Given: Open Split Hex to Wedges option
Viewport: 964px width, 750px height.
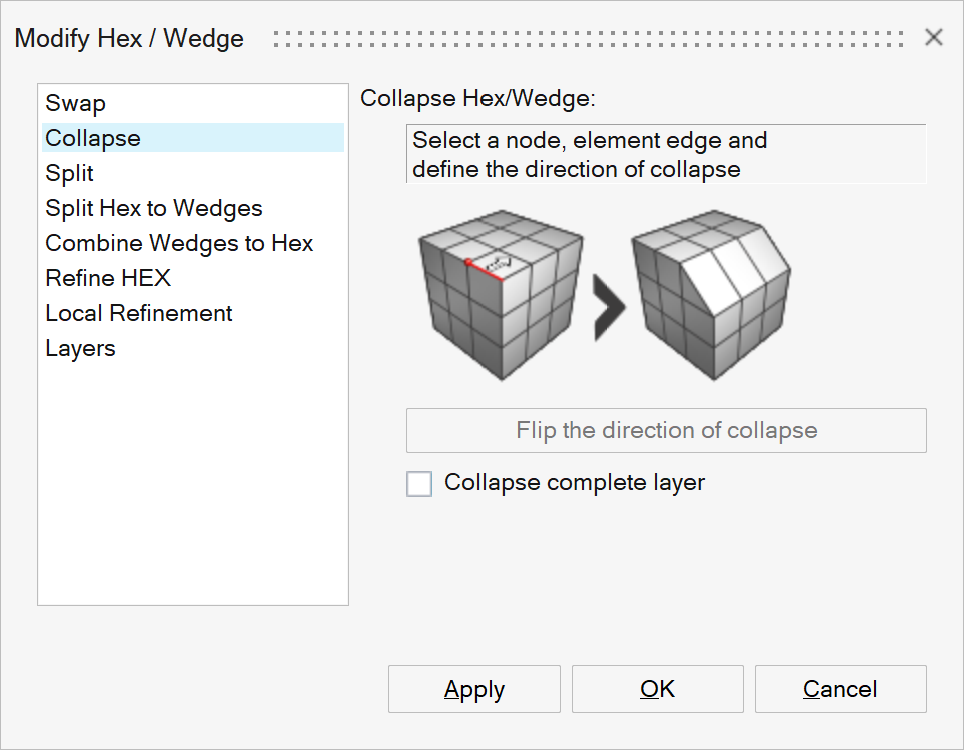Looking at the screenshot, I should (x=154, y=208).
